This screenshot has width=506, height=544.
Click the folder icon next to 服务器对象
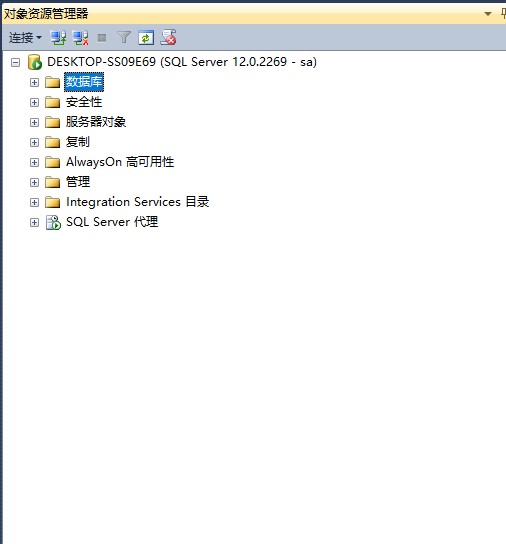click(52, 122)
